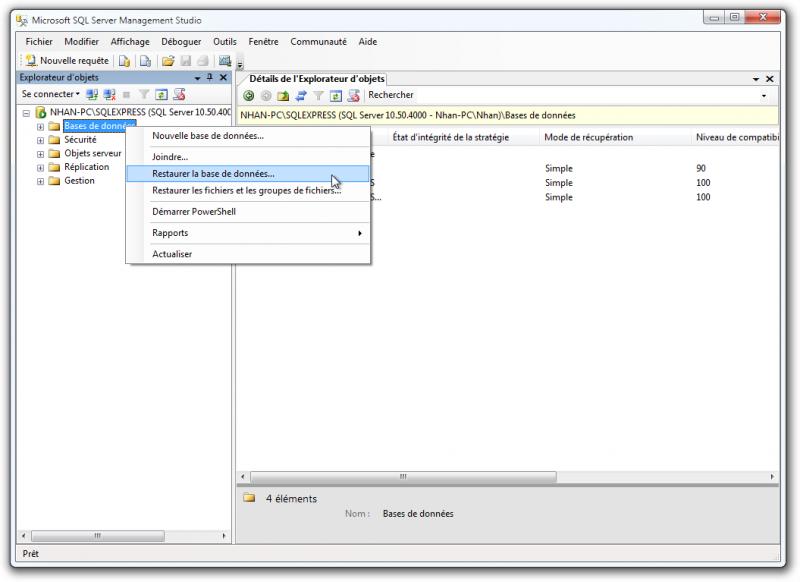
Task: Click the synchronize blue arrows icon
Action: (301, 95)
